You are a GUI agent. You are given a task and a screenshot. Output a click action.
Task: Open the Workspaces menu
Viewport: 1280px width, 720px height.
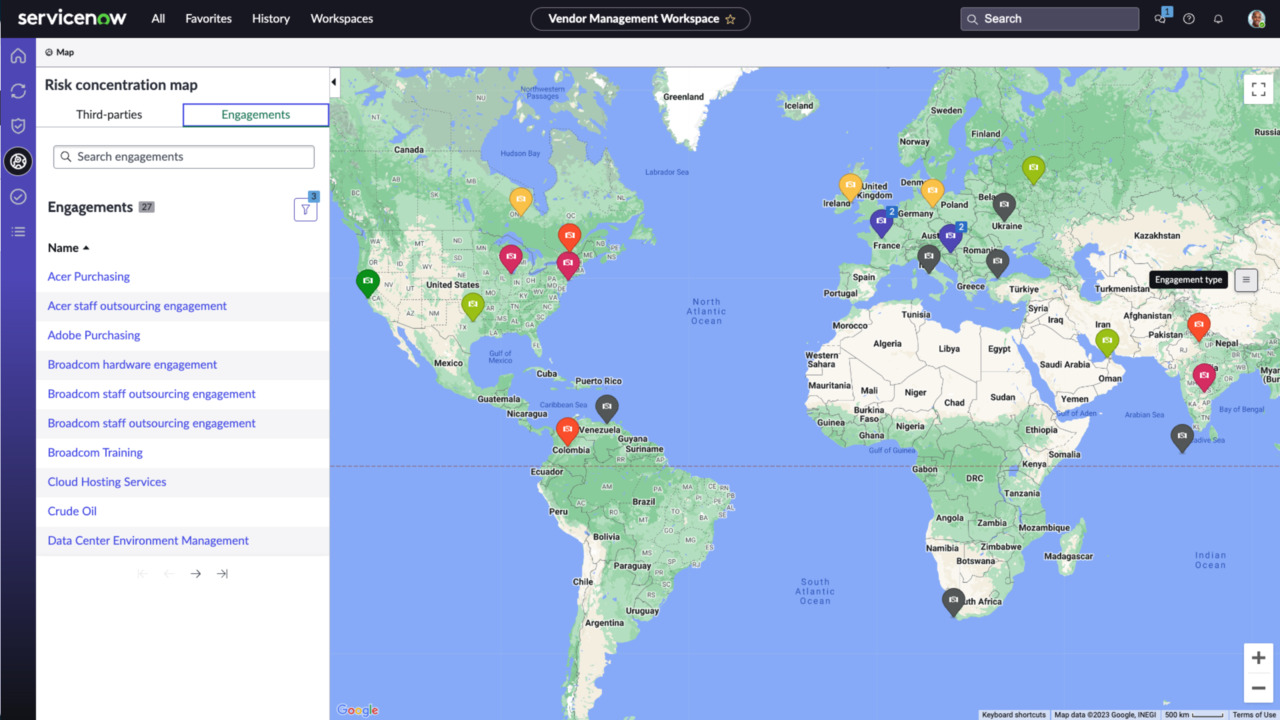(x=341, y=18)
